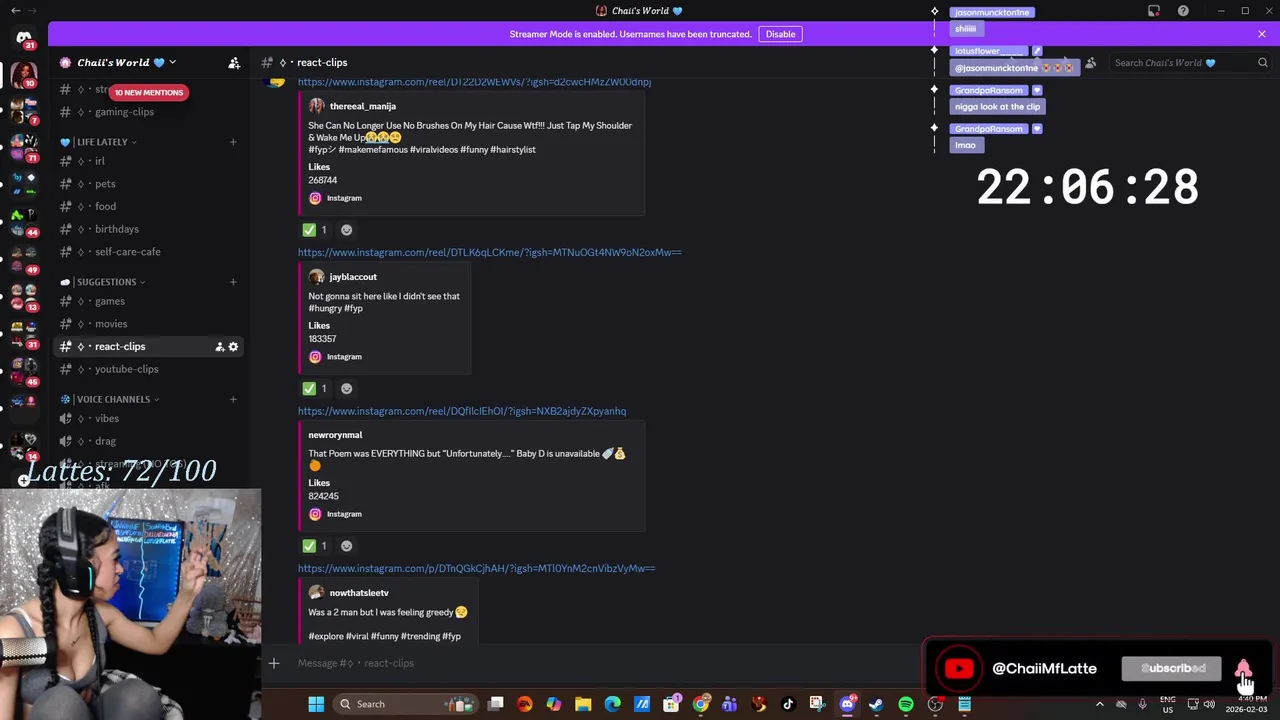Viewport: 1280px width, 720px height.
Task: Click the Discord help question mark icon
Action: point(1183,11)
